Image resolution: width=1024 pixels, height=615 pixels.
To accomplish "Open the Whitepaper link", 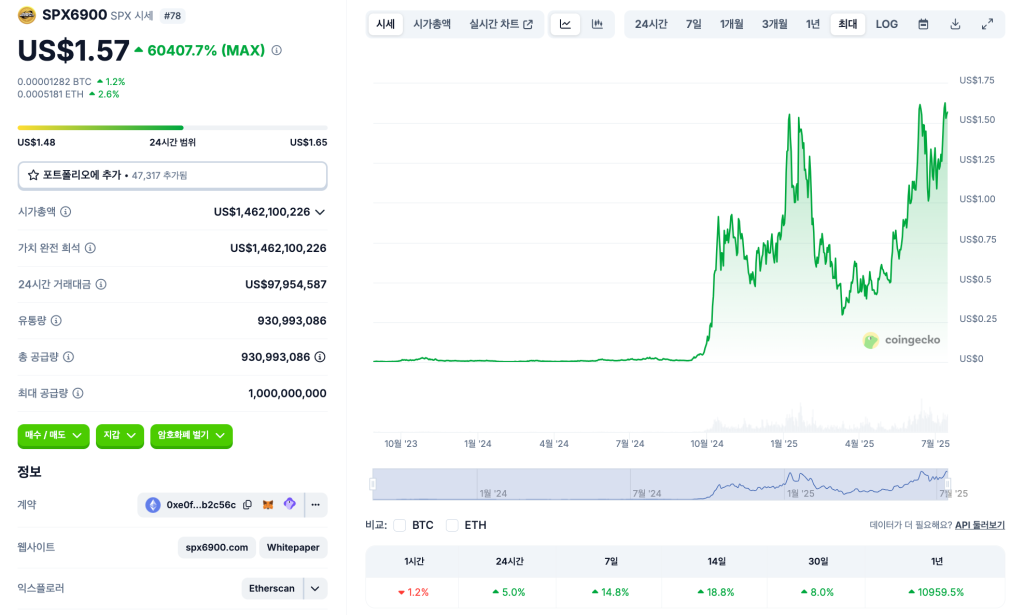I will [x=293, y=547].
